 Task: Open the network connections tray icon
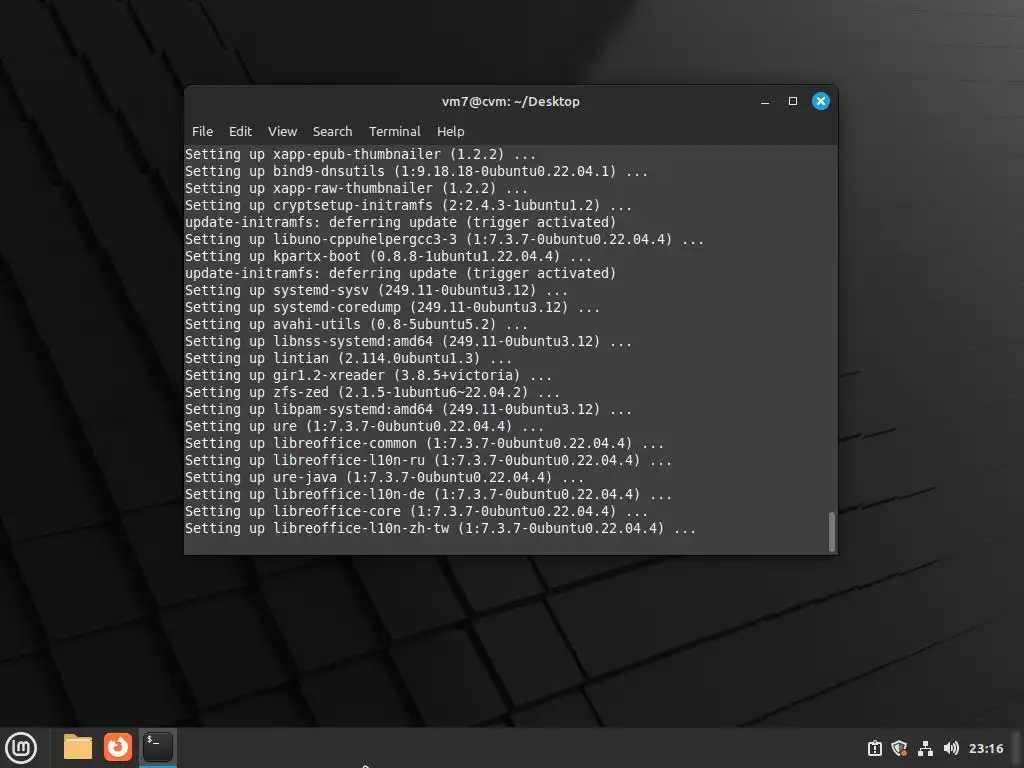(925, 748)
